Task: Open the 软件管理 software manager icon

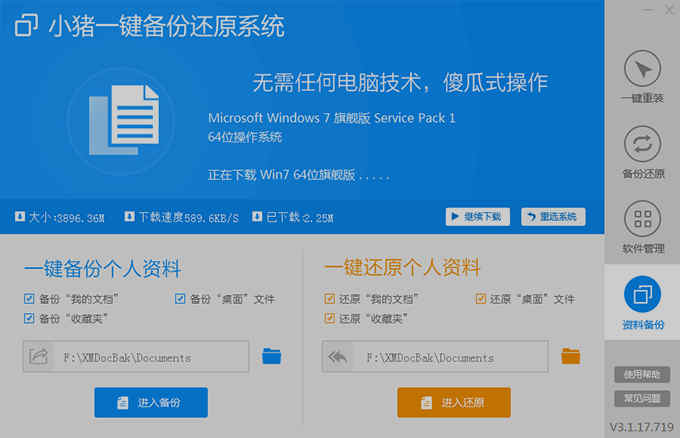Action: [642, 219]
